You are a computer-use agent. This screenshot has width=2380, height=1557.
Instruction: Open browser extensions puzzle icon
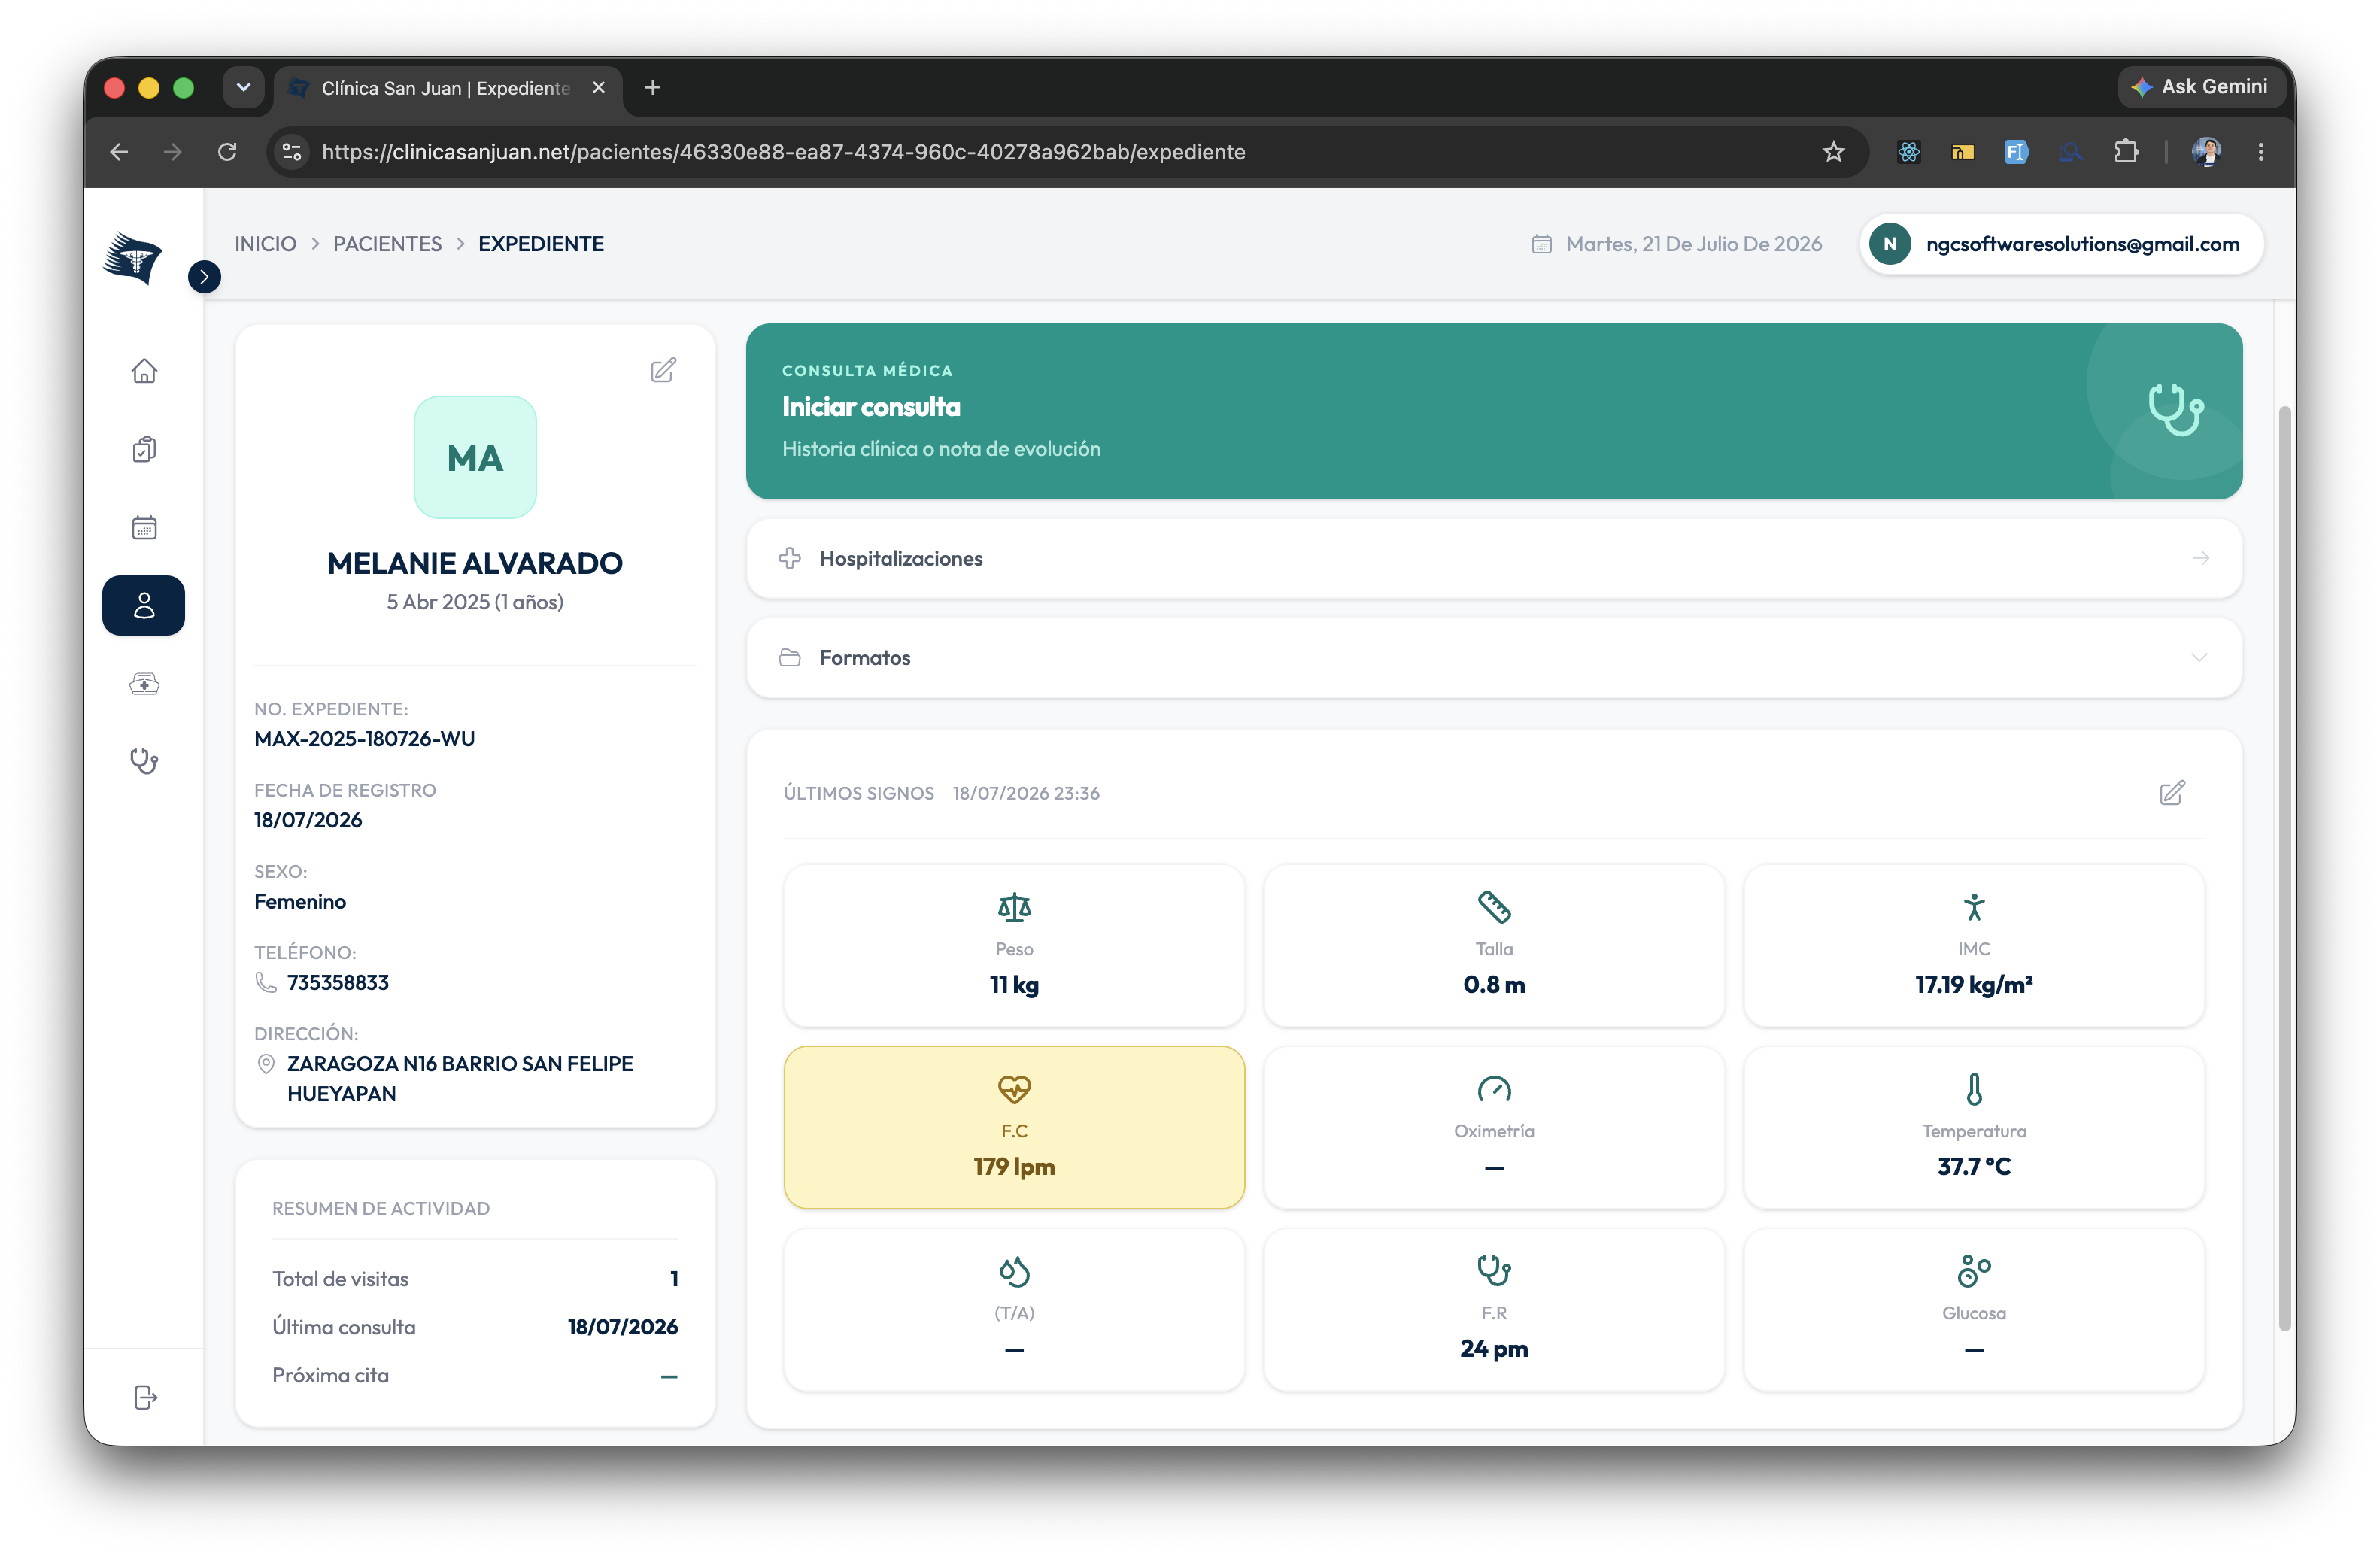[x=2127, y=152]
